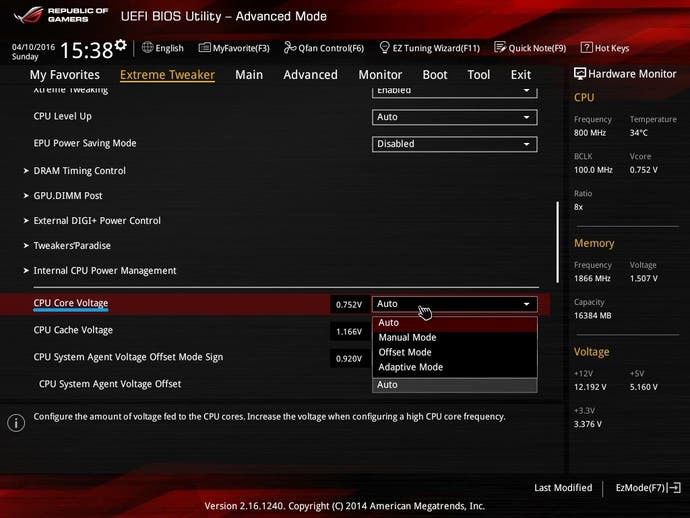Click the Qfan Control(F6) label

pos(331,48)
